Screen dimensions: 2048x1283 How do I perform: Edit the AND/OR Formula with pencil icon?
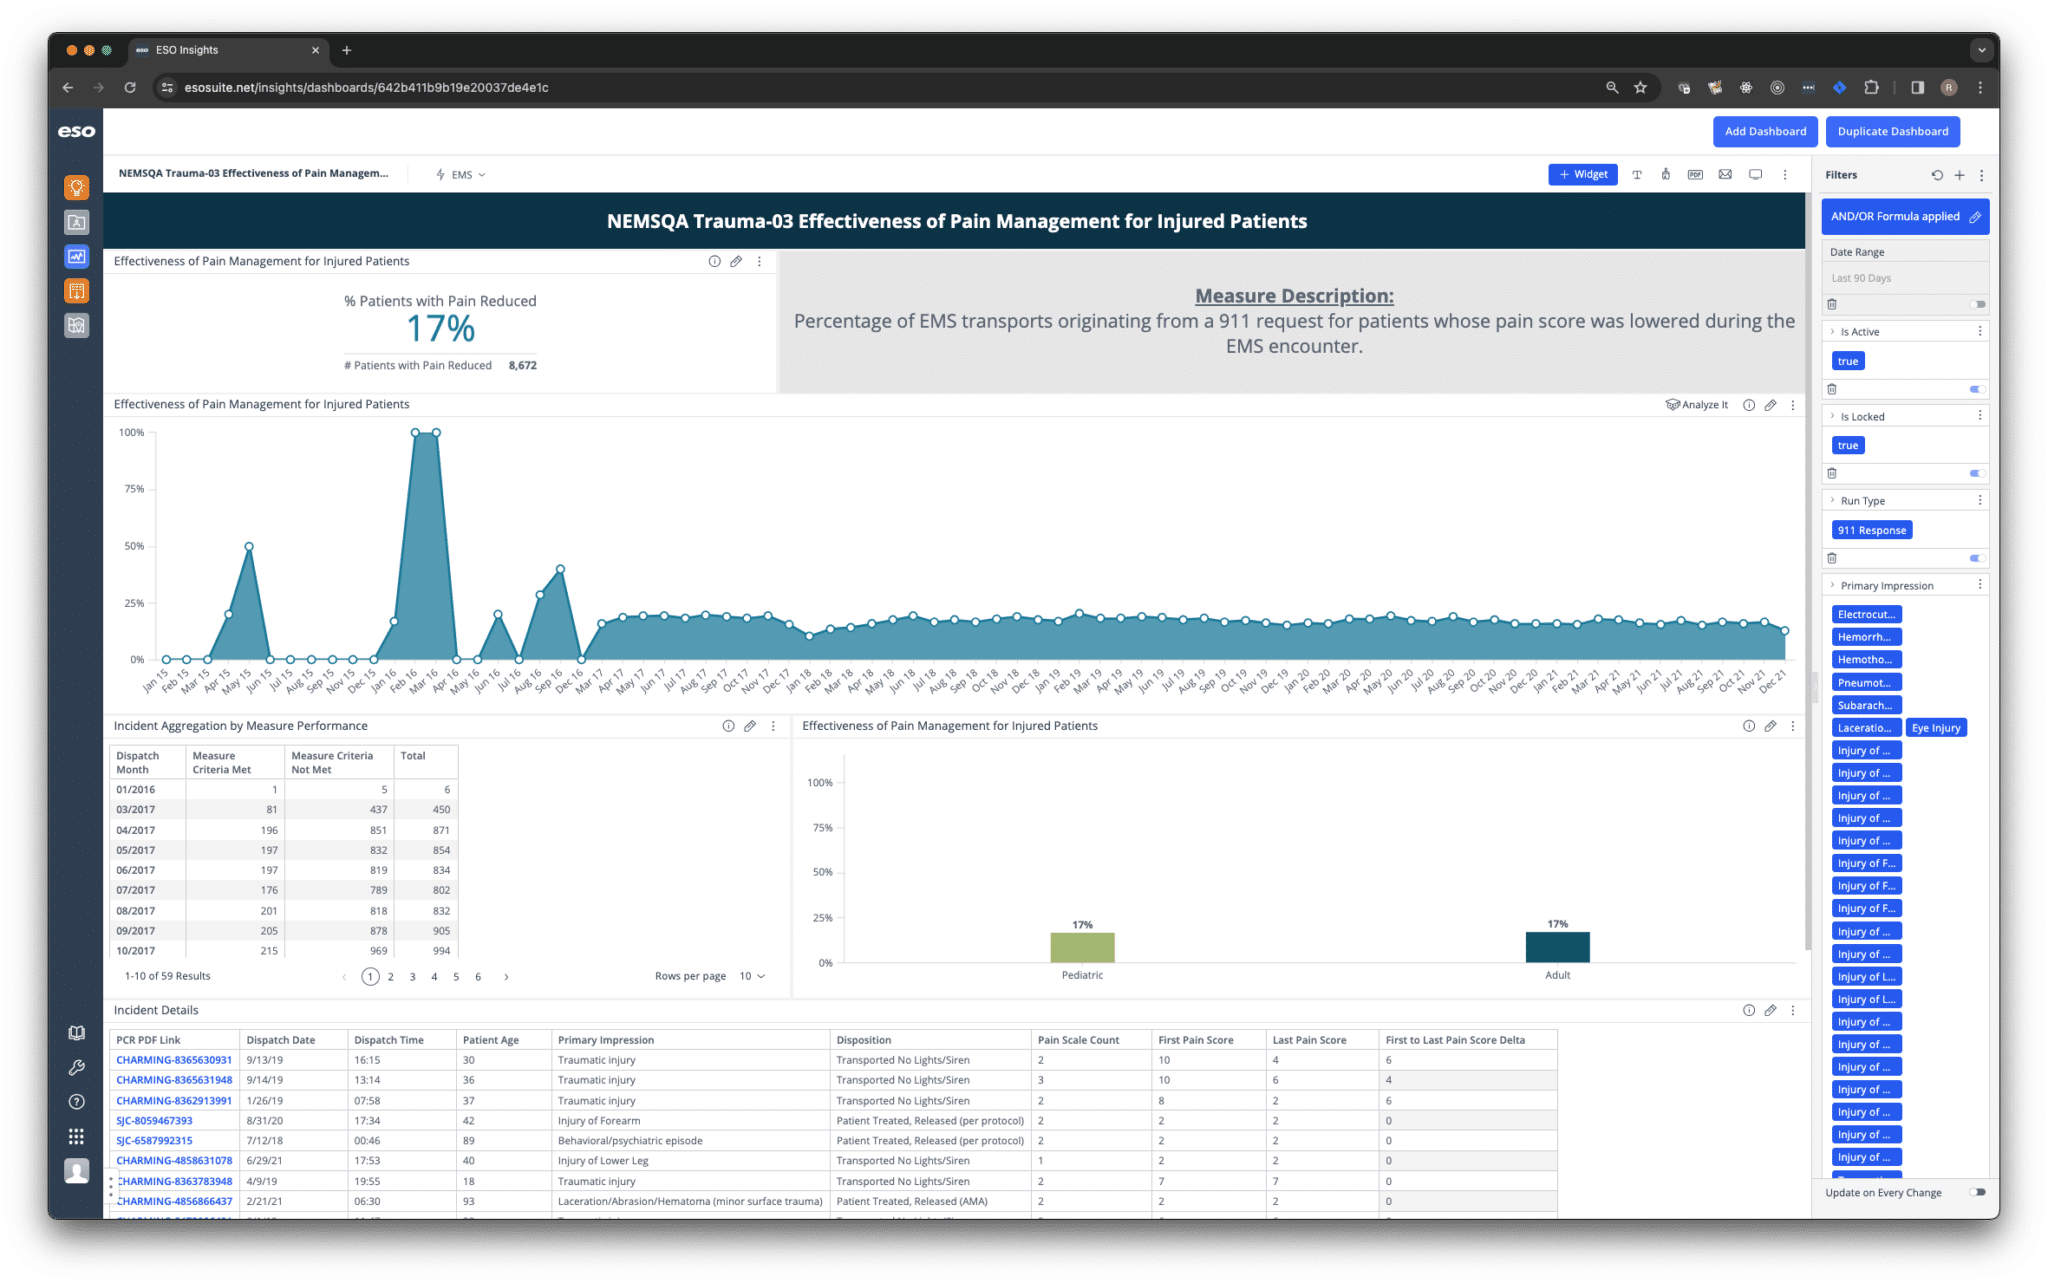point(1975,217)
